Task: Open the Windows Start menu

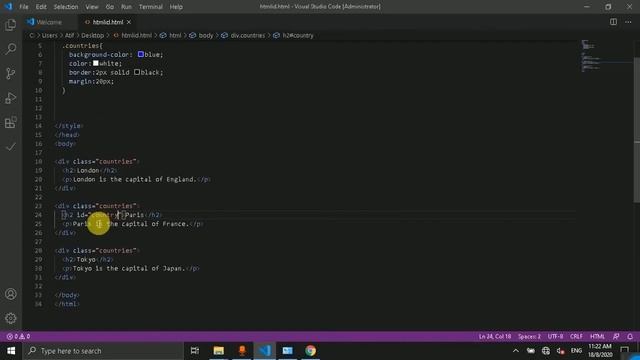Action: [11, 351]
